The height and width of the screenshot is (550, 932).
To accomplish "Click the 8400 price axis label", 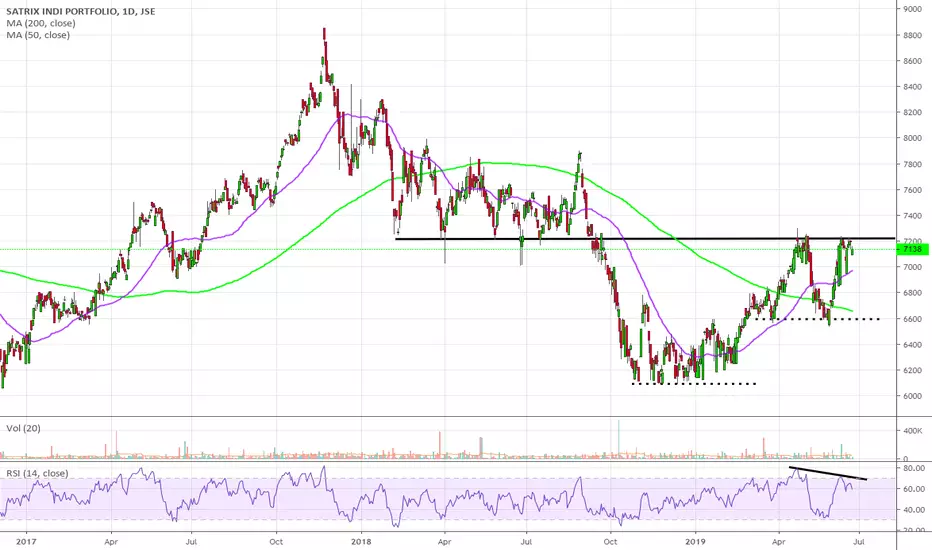I will point(912,87).
